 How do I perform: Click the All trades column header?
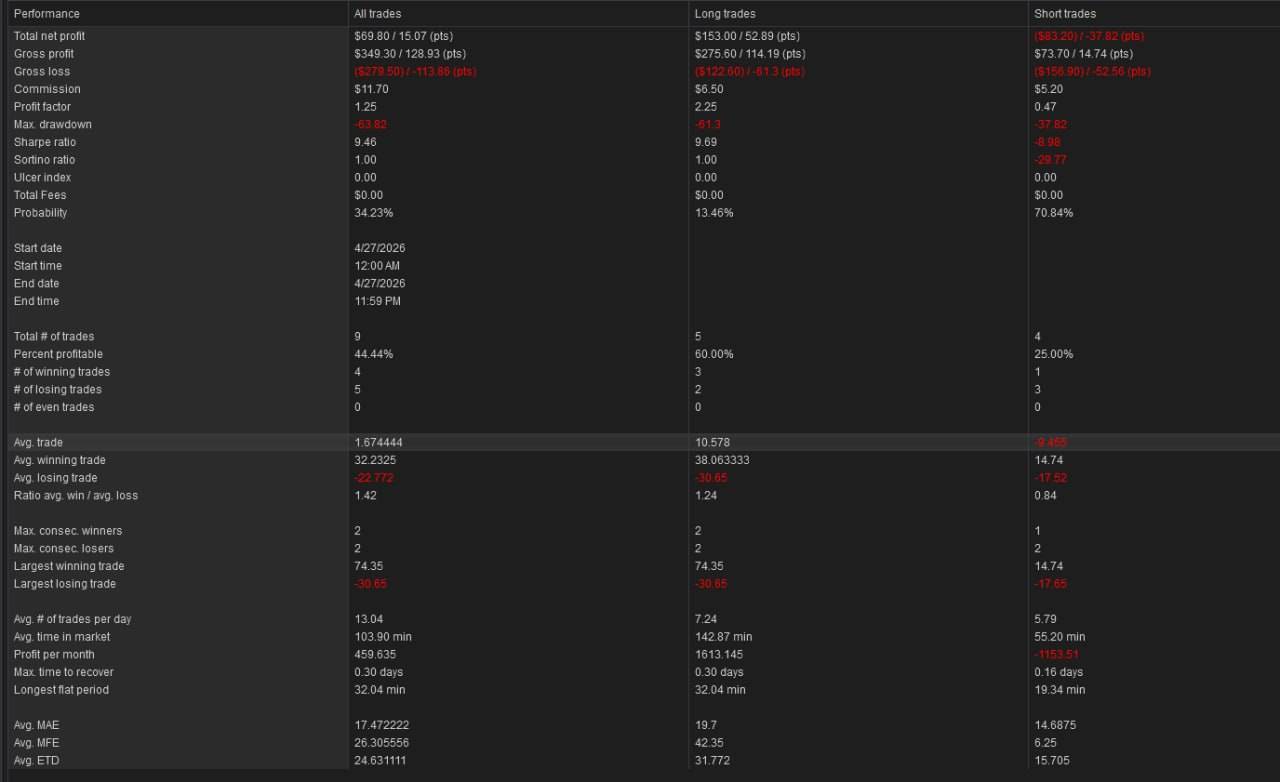pyautogui.click(x=377, y=14)
